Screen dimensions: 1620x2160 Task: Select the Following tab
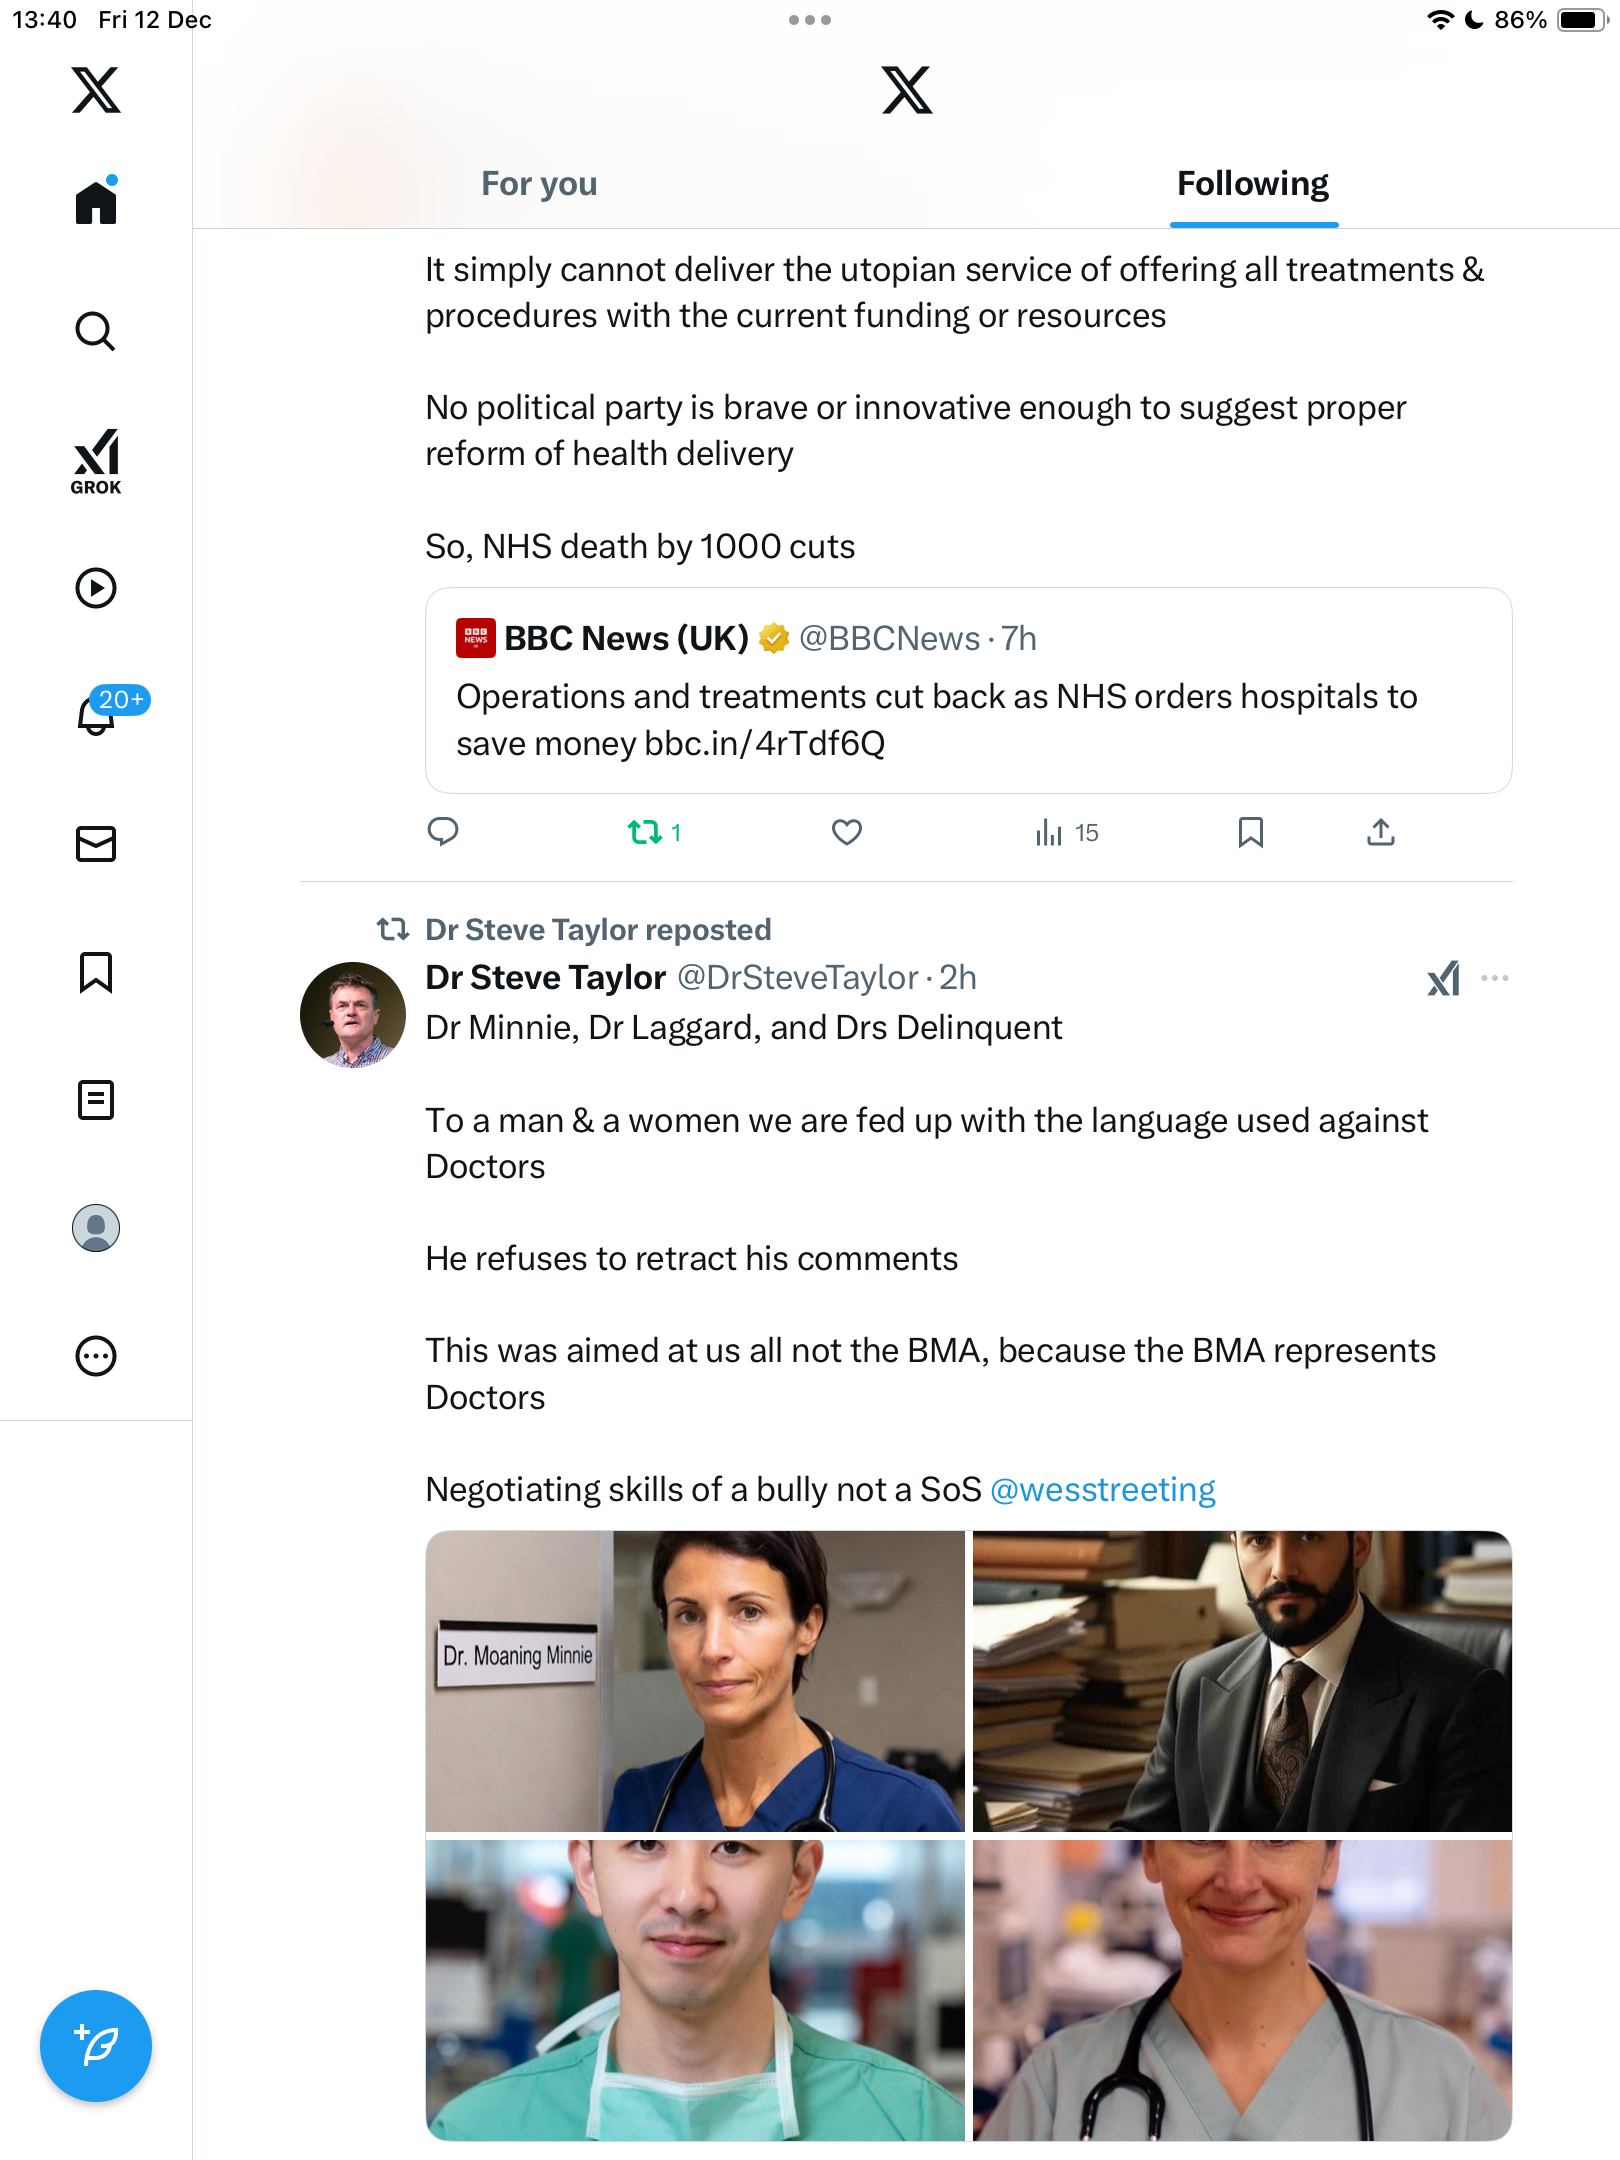tap(1252, 184)
